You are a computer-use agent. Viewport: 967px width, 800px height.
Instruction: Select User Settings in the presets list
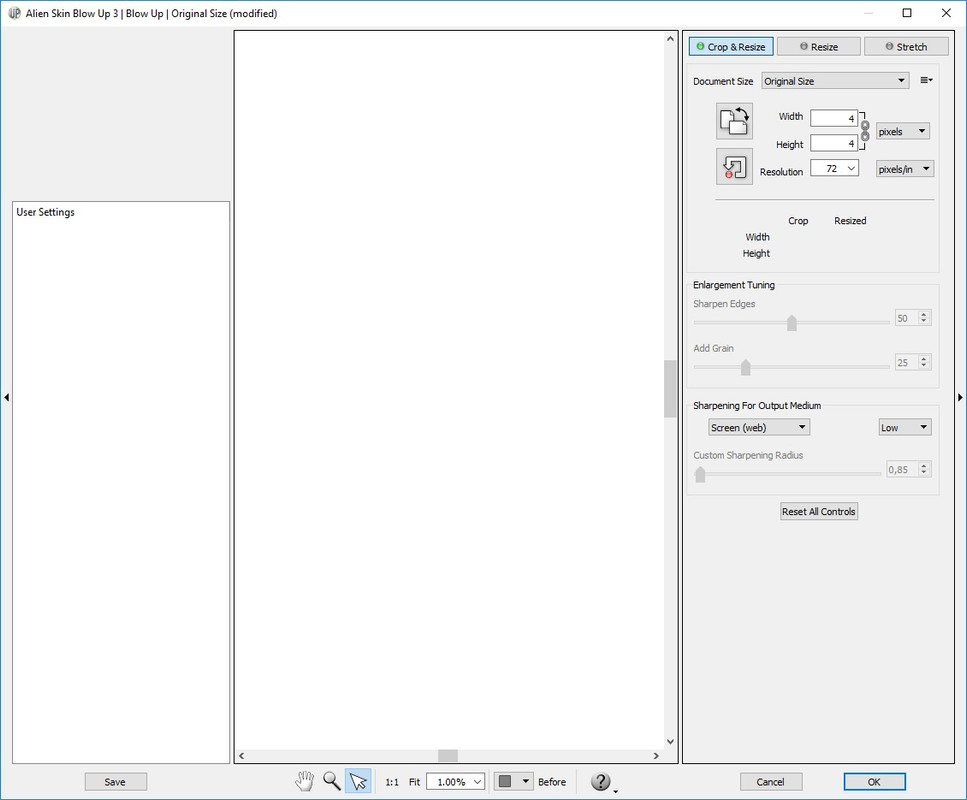coord(46,212)
